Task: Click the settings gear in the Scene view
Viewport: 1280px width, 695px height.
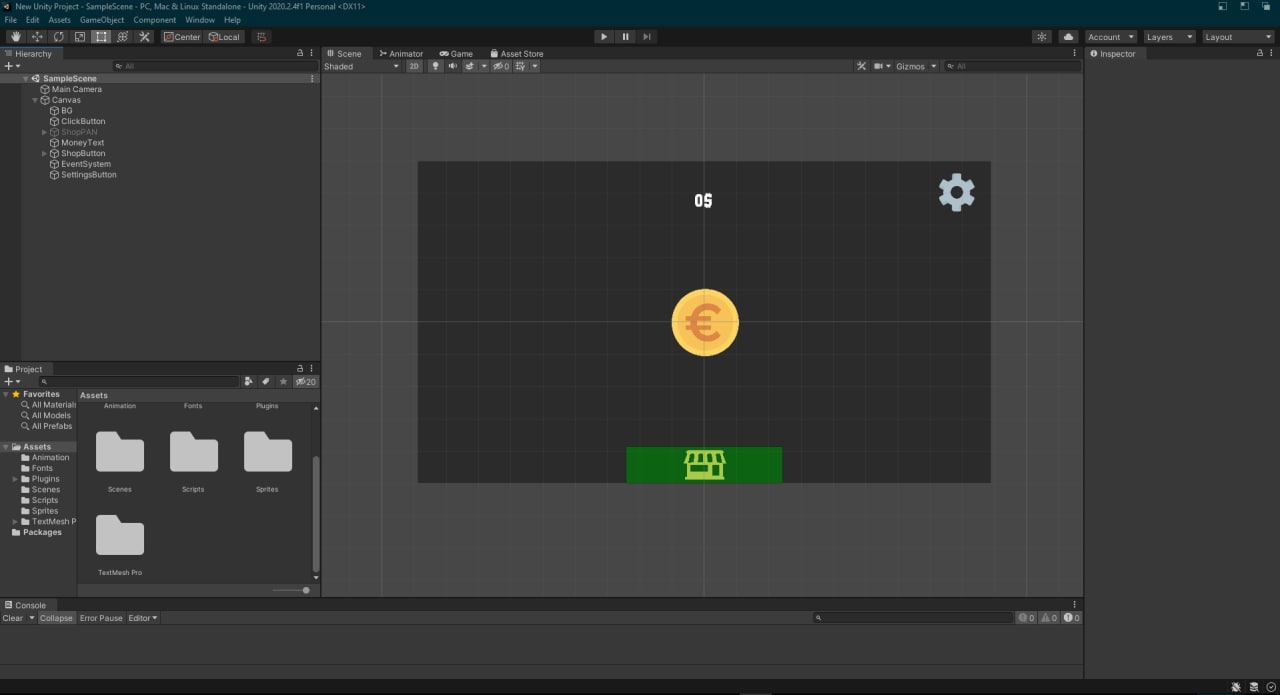Action: click(x=956, y=192)
